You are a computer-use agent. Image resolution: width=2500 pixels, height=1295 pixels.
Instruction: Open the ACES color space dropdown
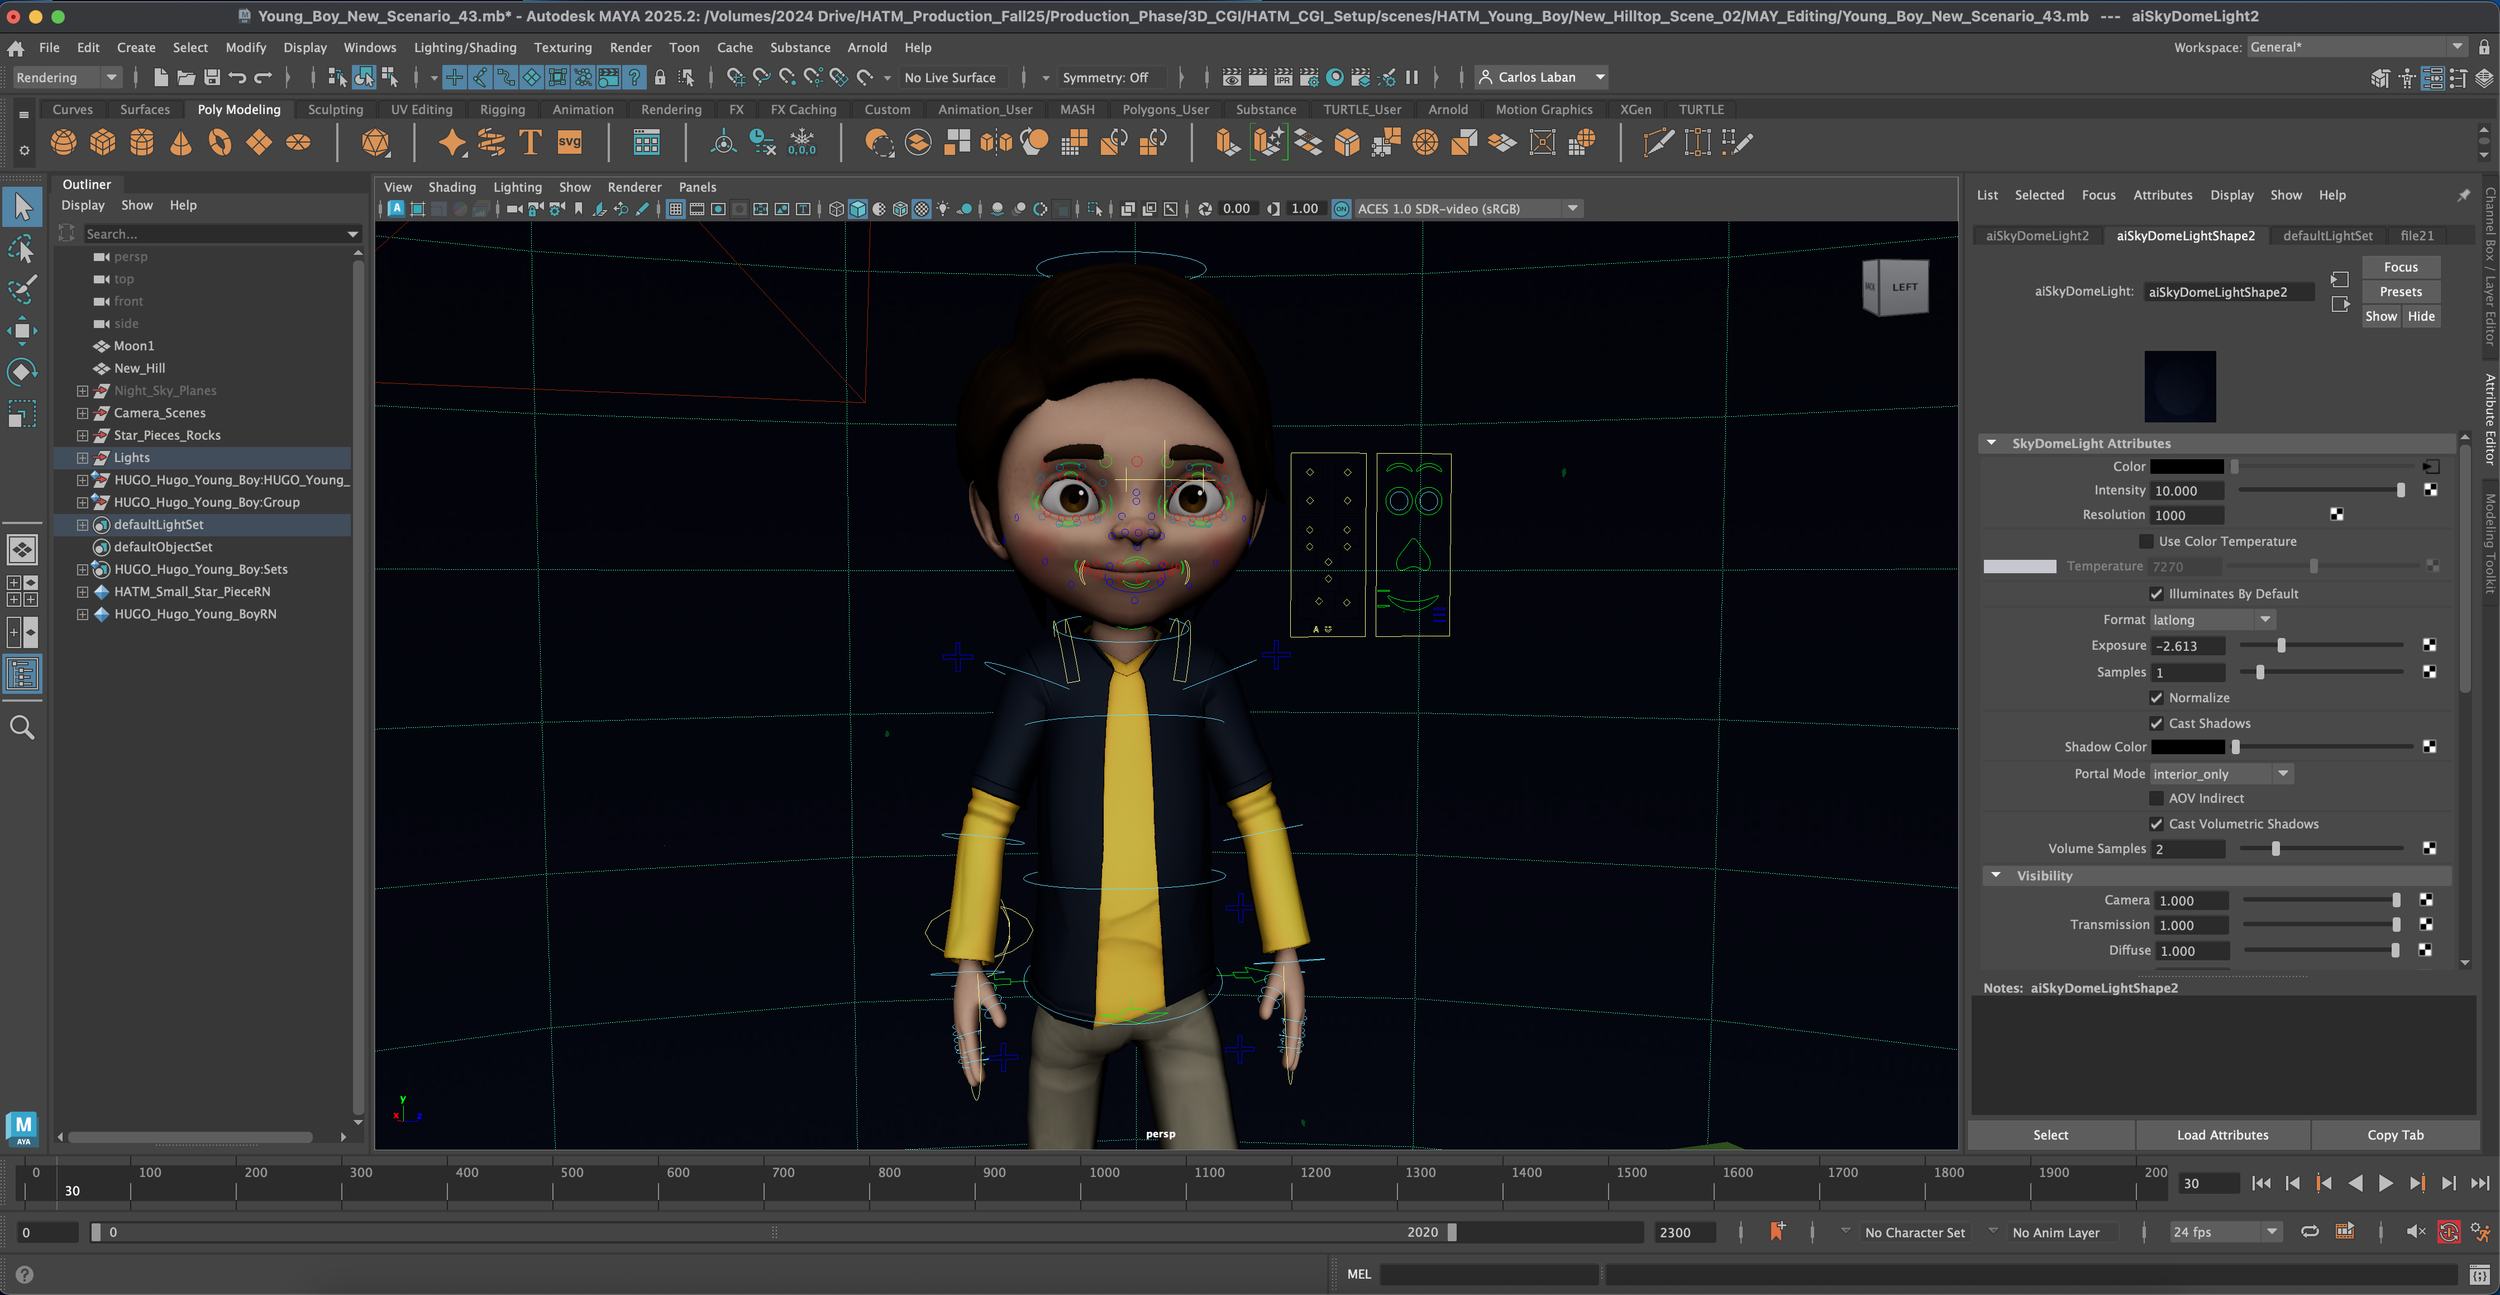click(x=1468, y=209)
